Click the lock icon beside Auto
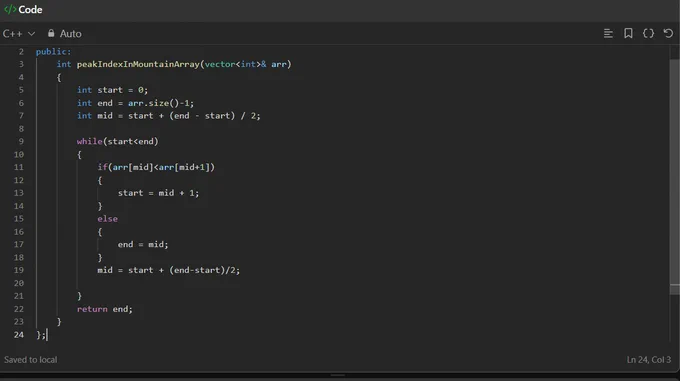 coord(51,33)
